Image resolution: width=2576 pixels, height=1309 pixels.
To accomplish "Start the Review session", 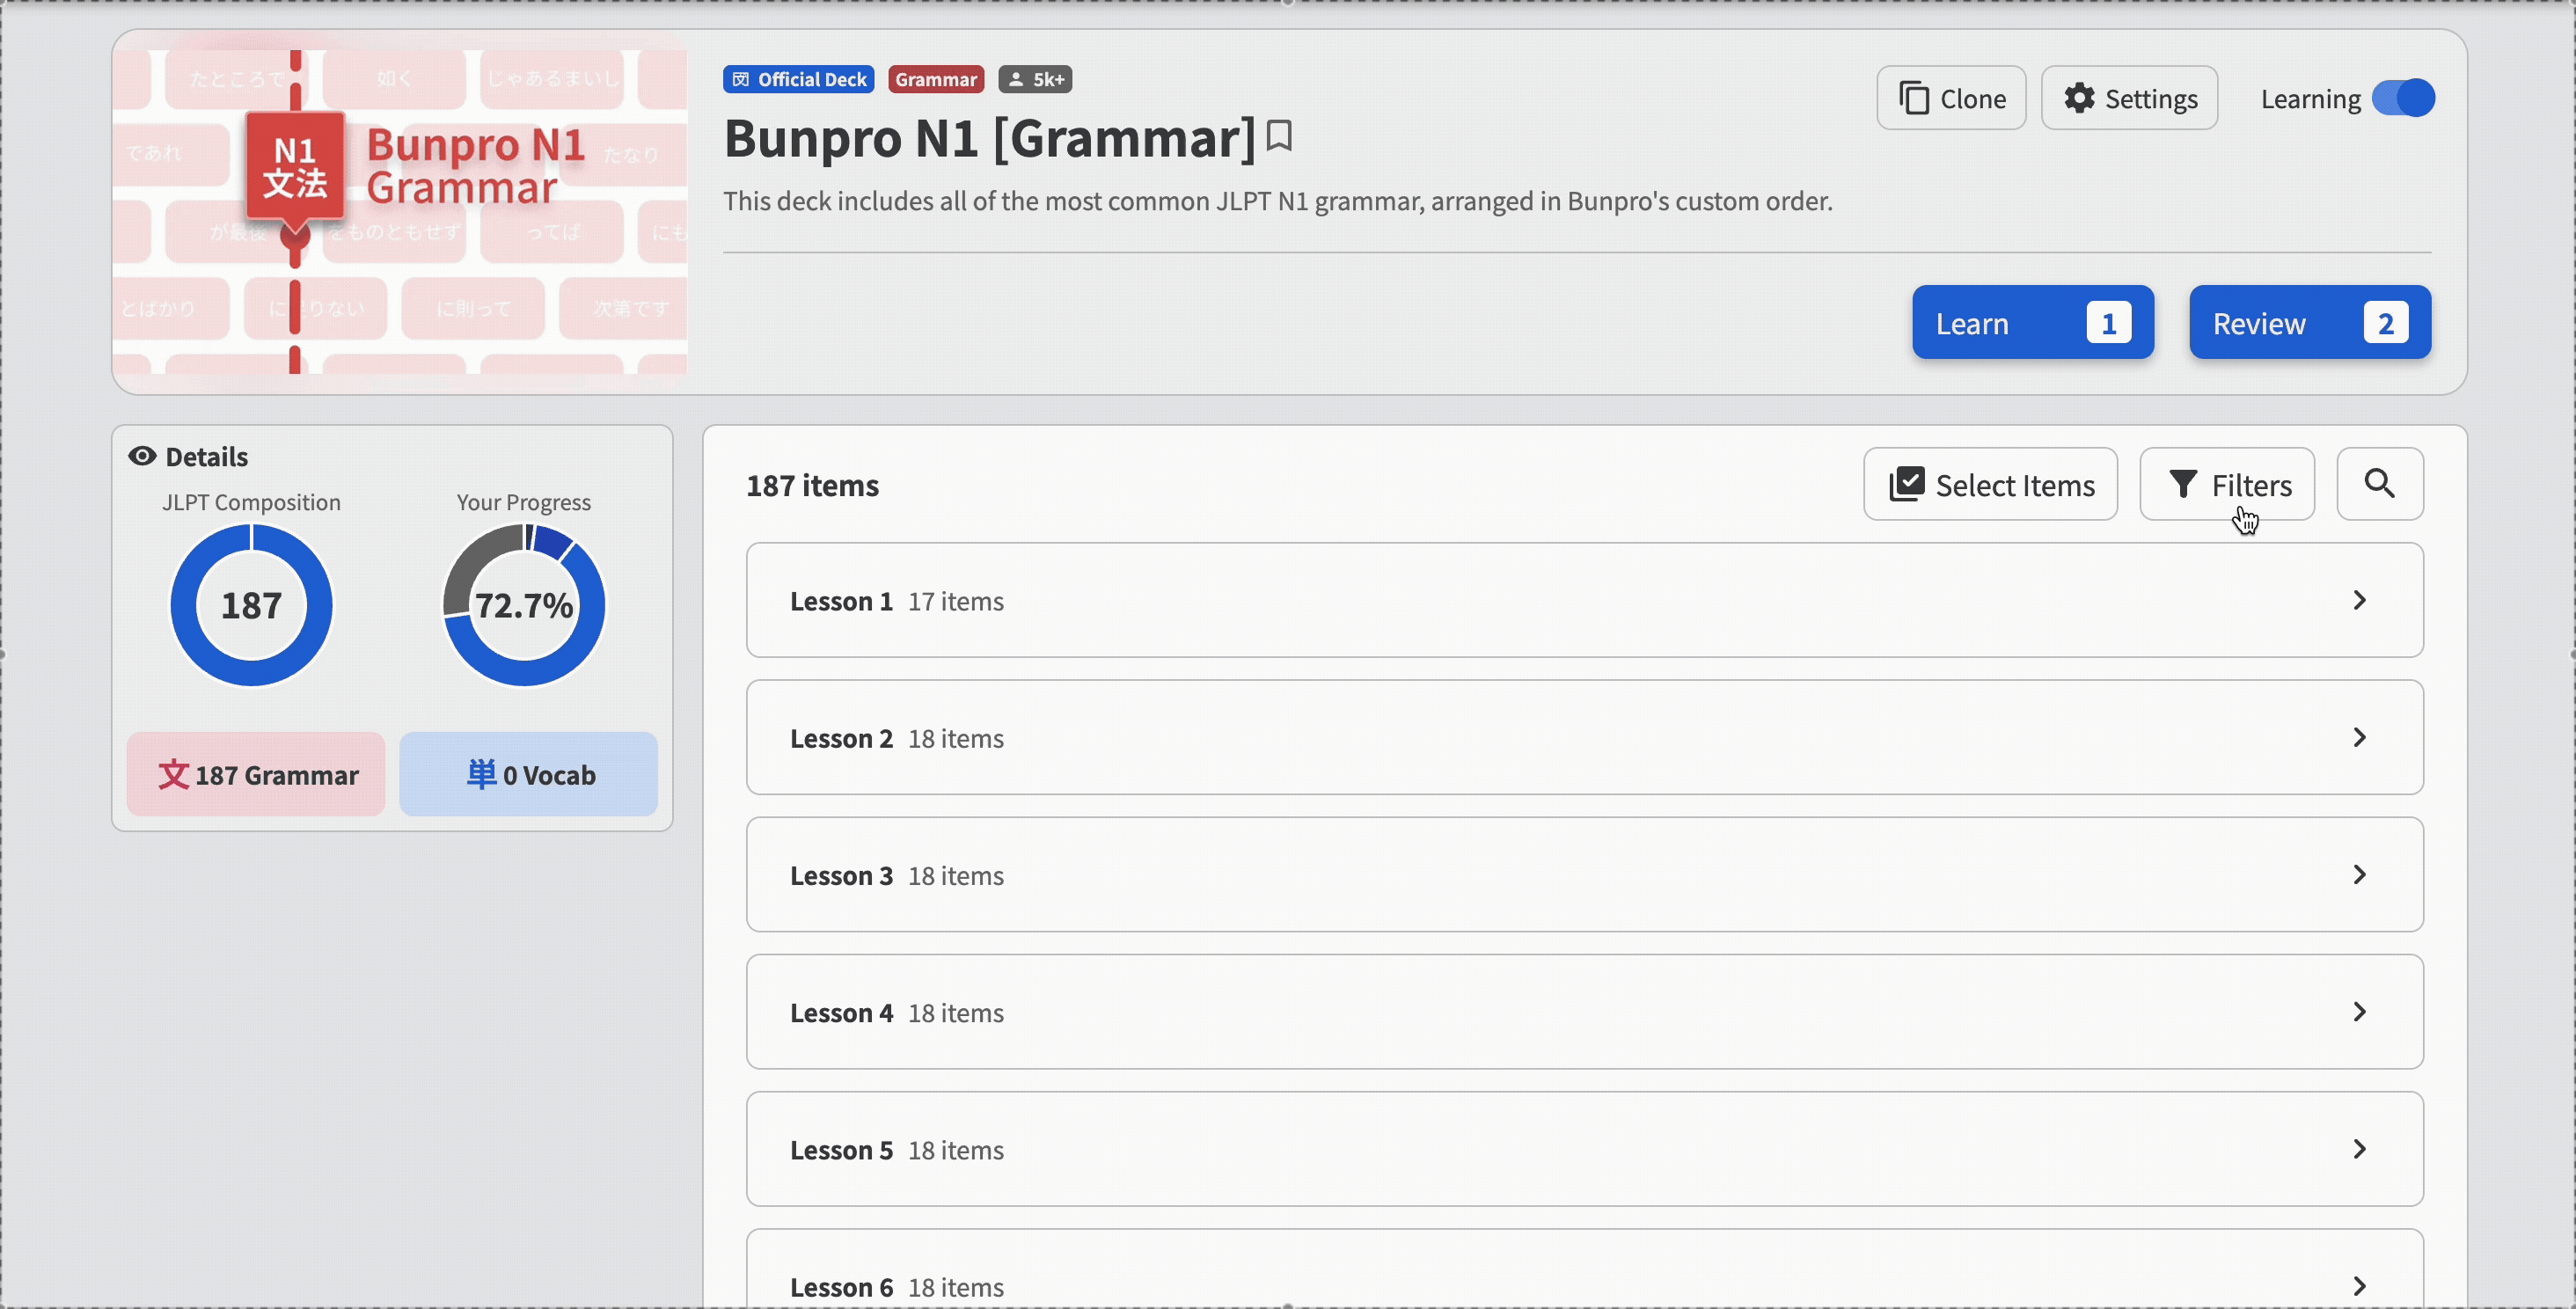I will 2309,322.
